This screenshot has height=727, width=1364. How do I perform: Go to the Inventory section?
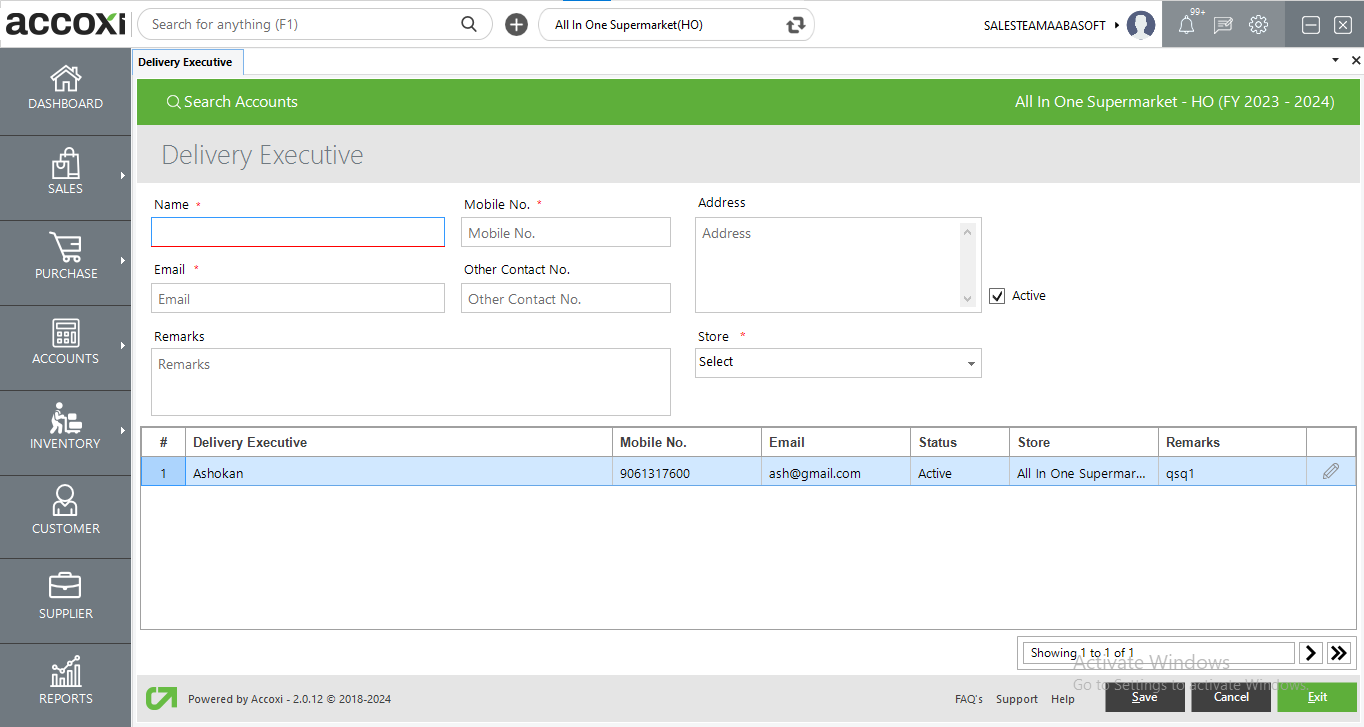point(65,428)
